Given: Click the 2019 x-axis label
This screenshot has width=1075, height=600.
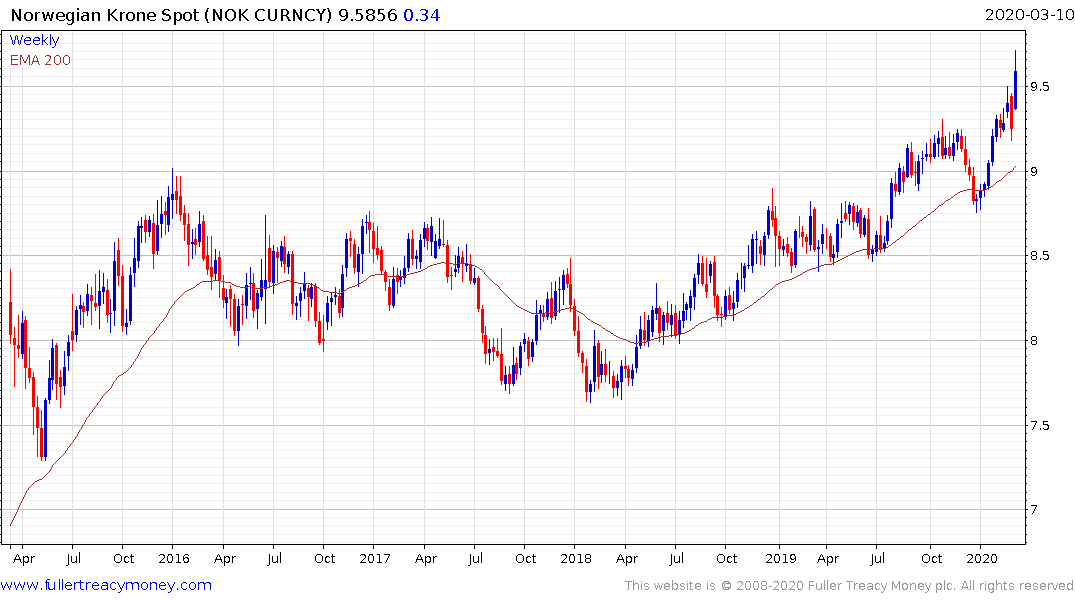Looking at the screenshot, I should 781,558.
